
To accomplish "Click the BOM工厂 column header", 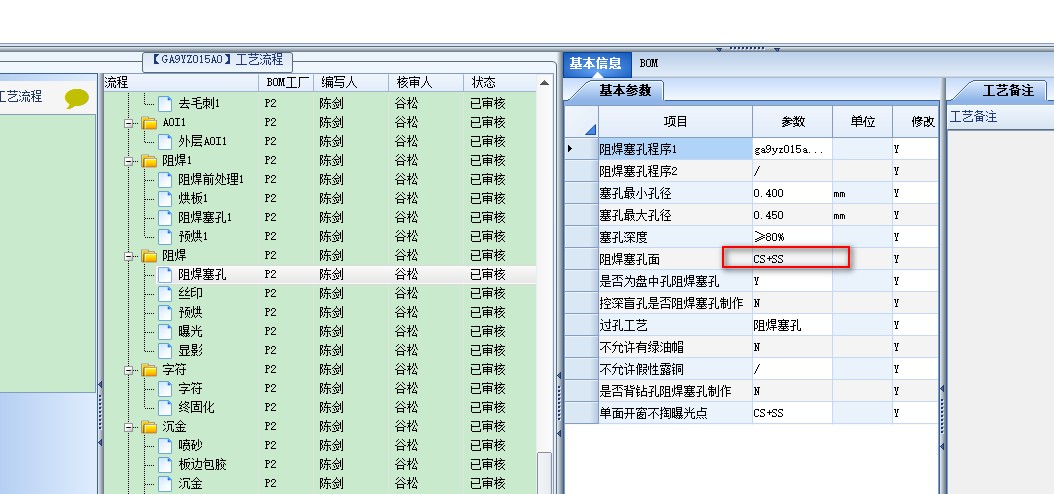I will point(288,83).
